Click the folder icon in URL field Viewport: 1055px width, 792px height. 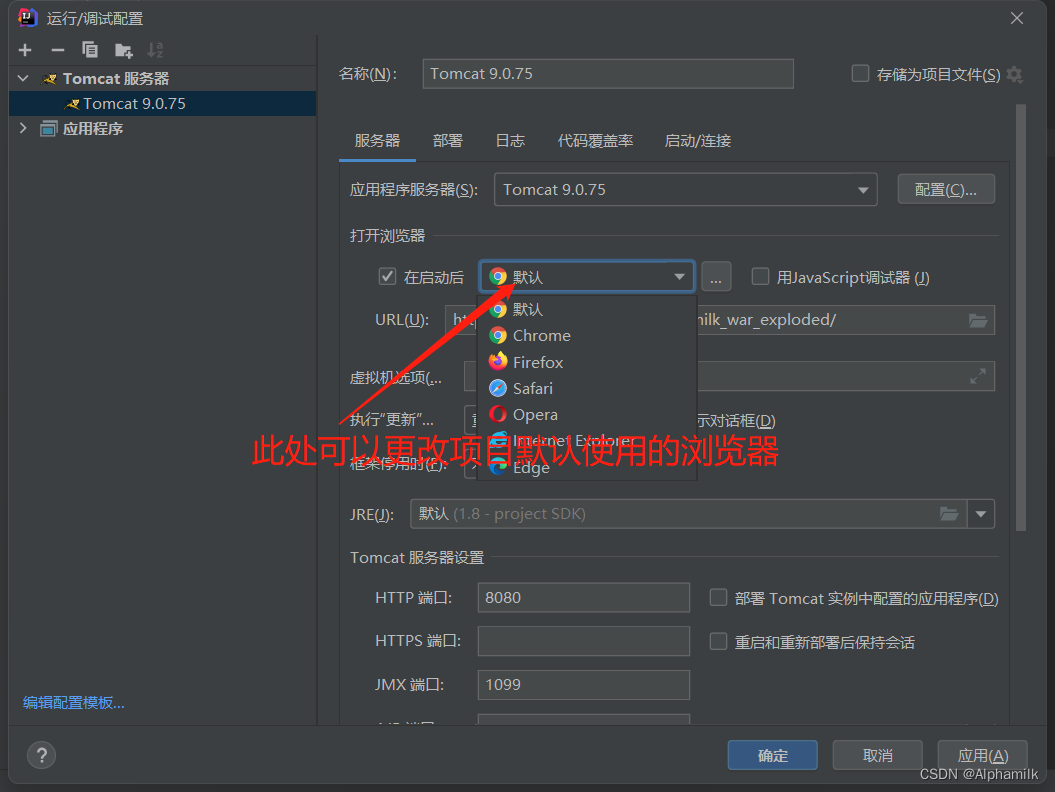978,320
